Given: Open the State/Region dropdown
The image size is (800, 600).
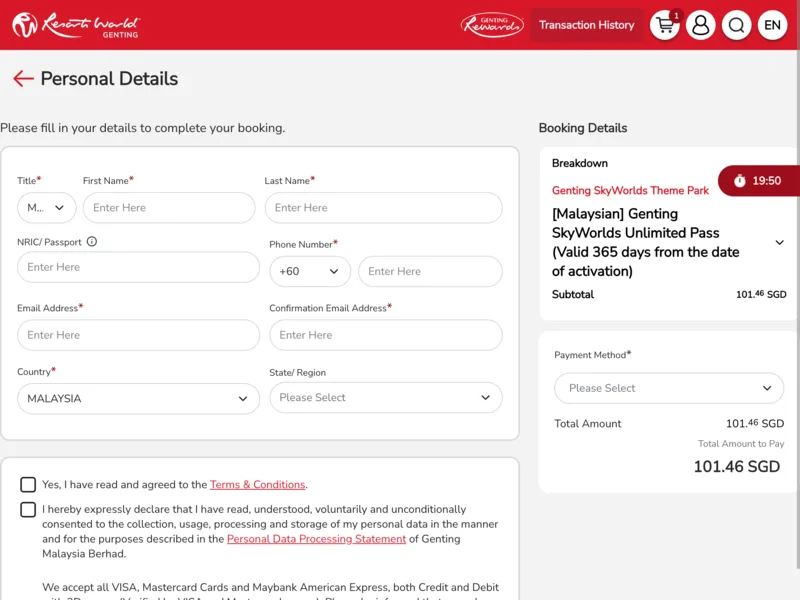Looking at the screenshot, I should (x=386, y=397).
